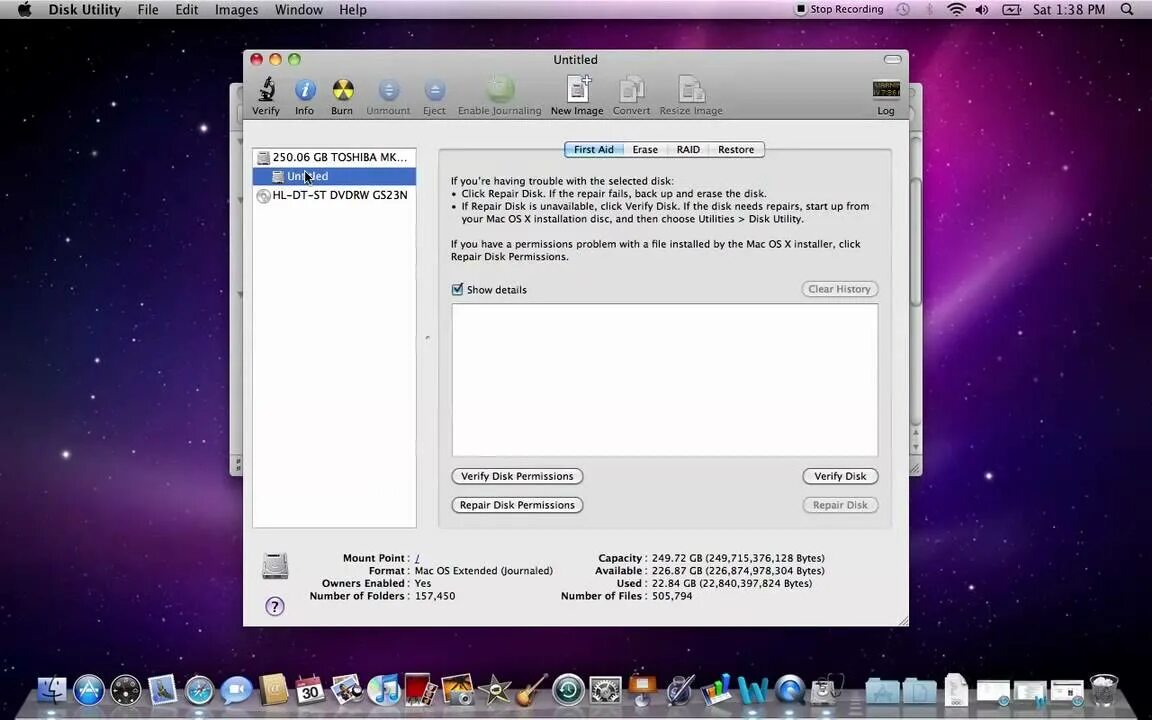Click the toolbar toggle pill in title bar
The height and width of the screenshot is (720, 1152).
893,60
